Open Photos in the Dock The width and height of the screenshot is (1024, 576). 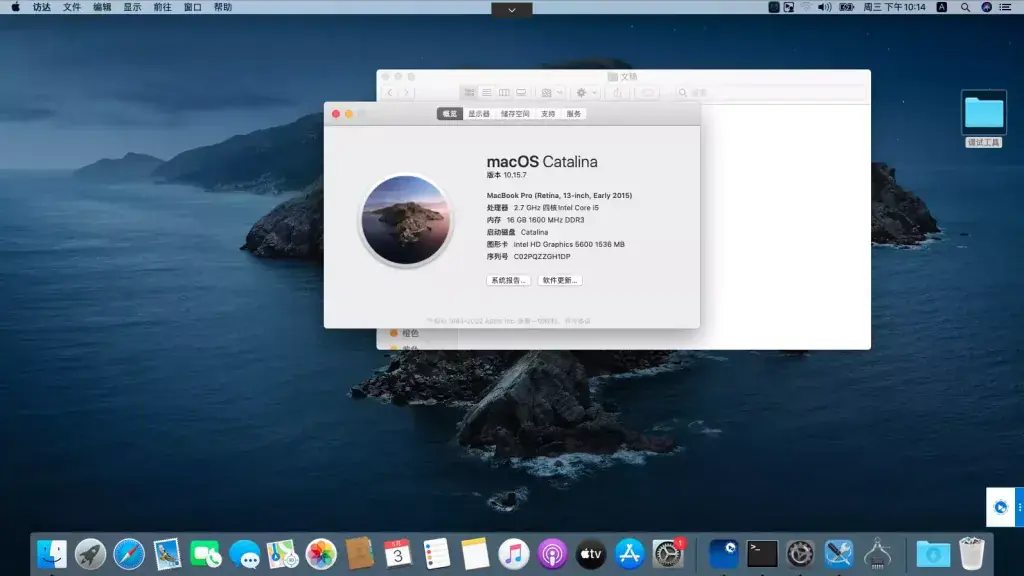coord(321,554)
